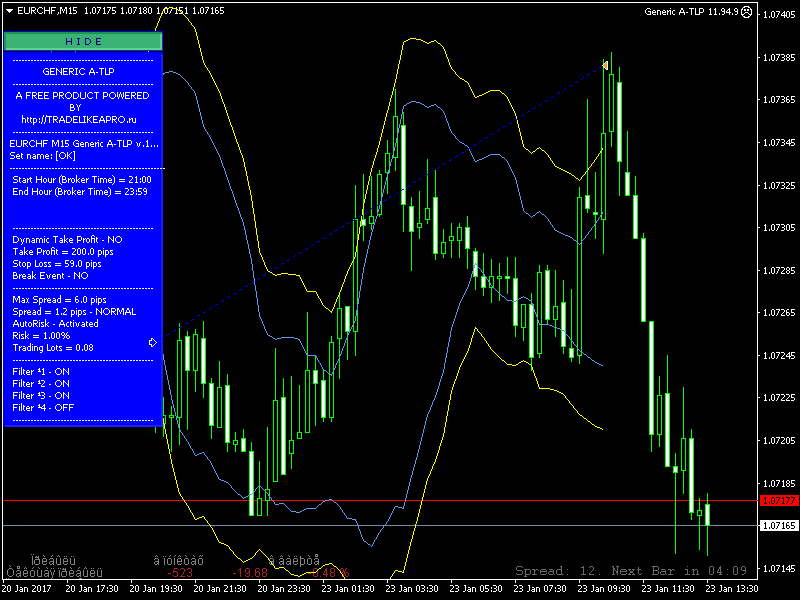800x600 pixels.
Task: Click the red -19.68 value at chart bottom
Action: coord(249,573)
